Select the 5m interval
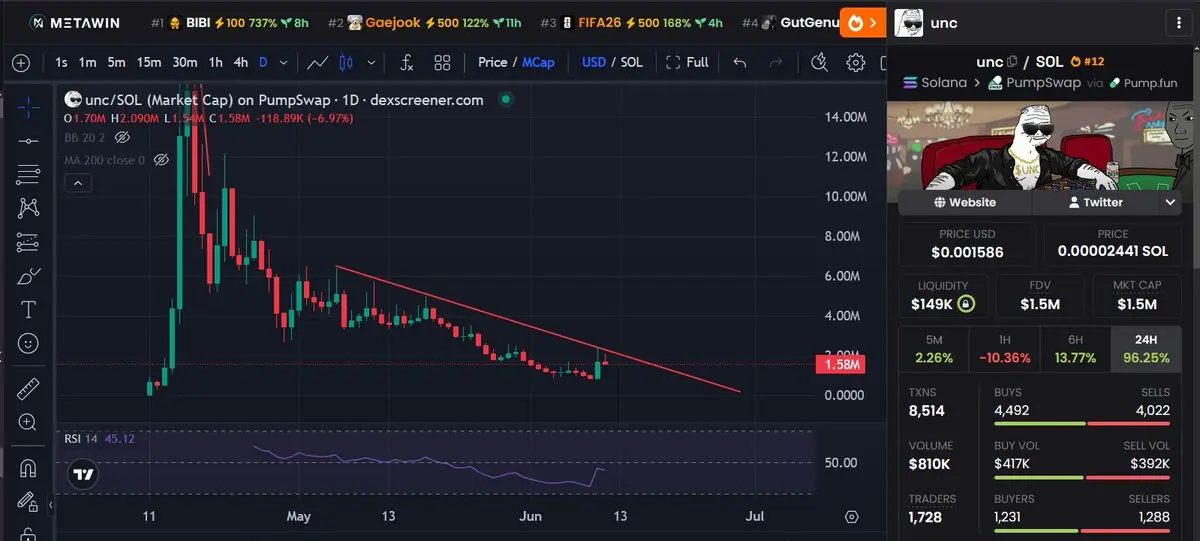 click(x=117, y=62)
